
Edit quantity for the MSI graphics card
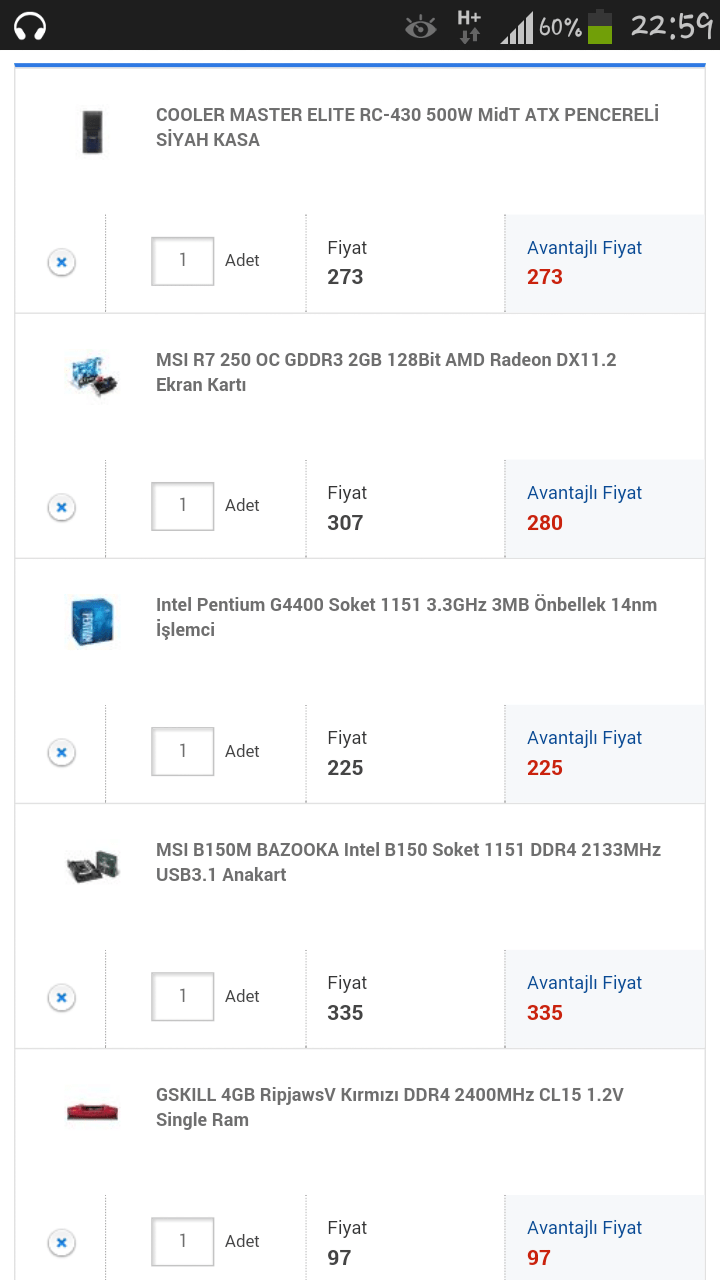[182, 506]
